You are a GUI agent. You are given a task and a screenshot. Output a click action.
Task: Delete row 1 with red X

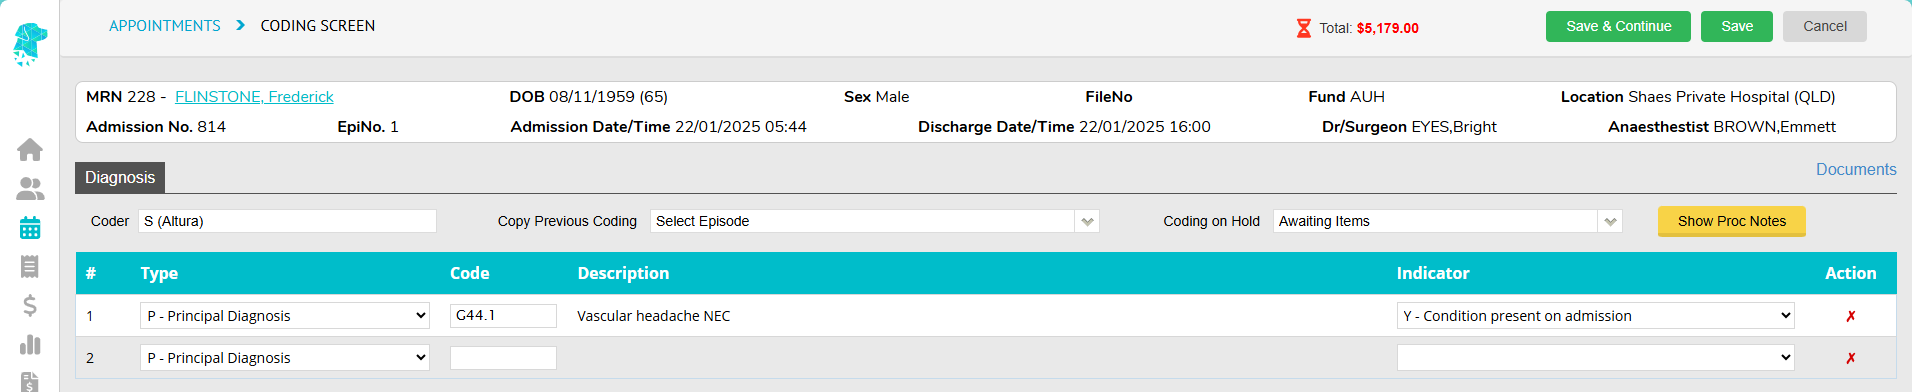click(1850, 316)
